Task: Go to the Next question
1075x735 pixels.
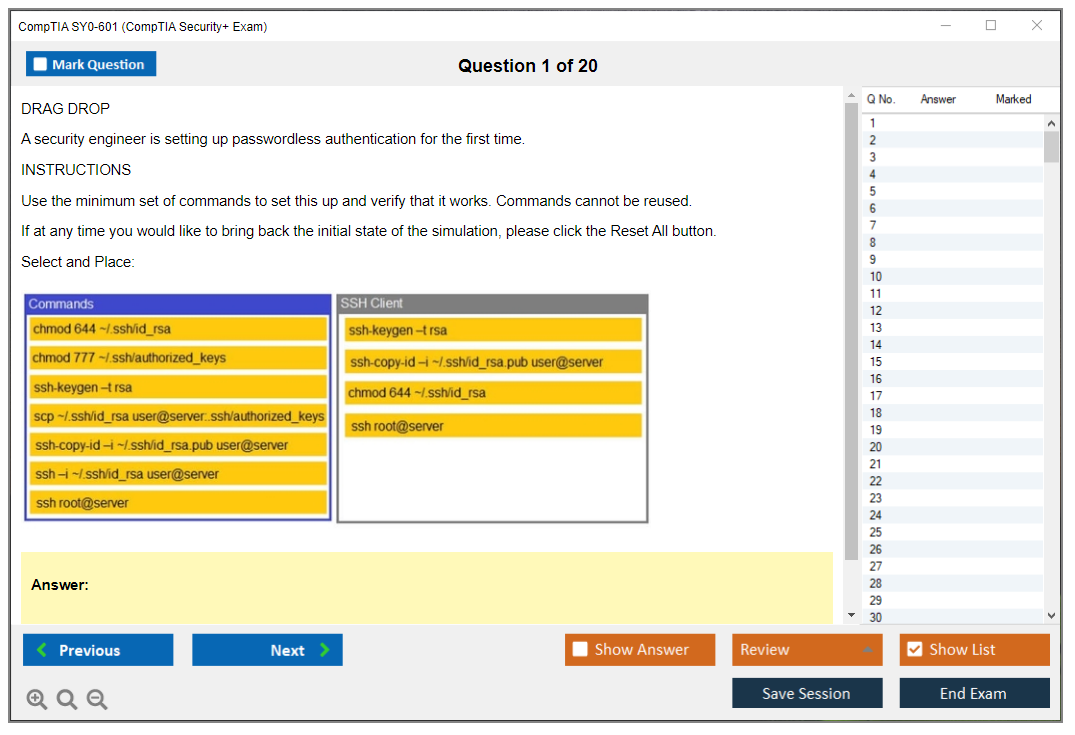Action: 267,650
